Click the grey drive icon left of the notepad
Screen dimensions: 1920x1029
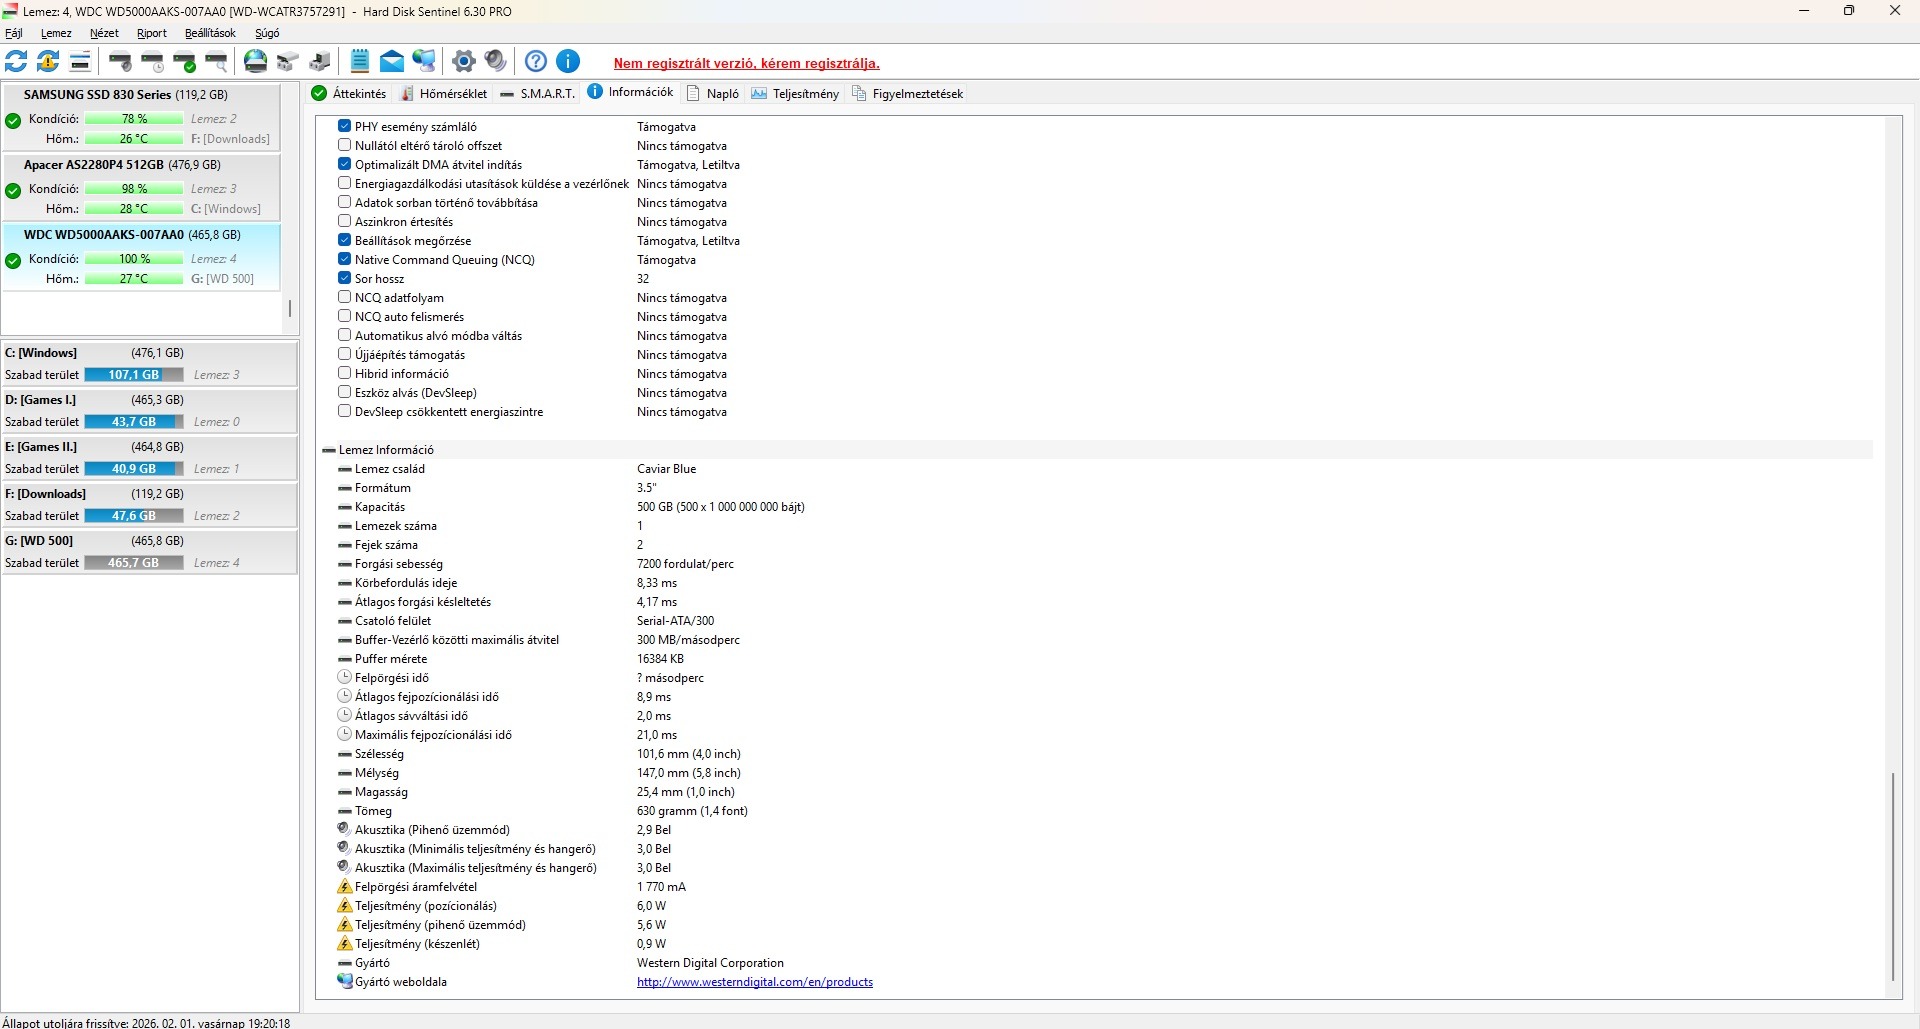[x=320, y=62]
